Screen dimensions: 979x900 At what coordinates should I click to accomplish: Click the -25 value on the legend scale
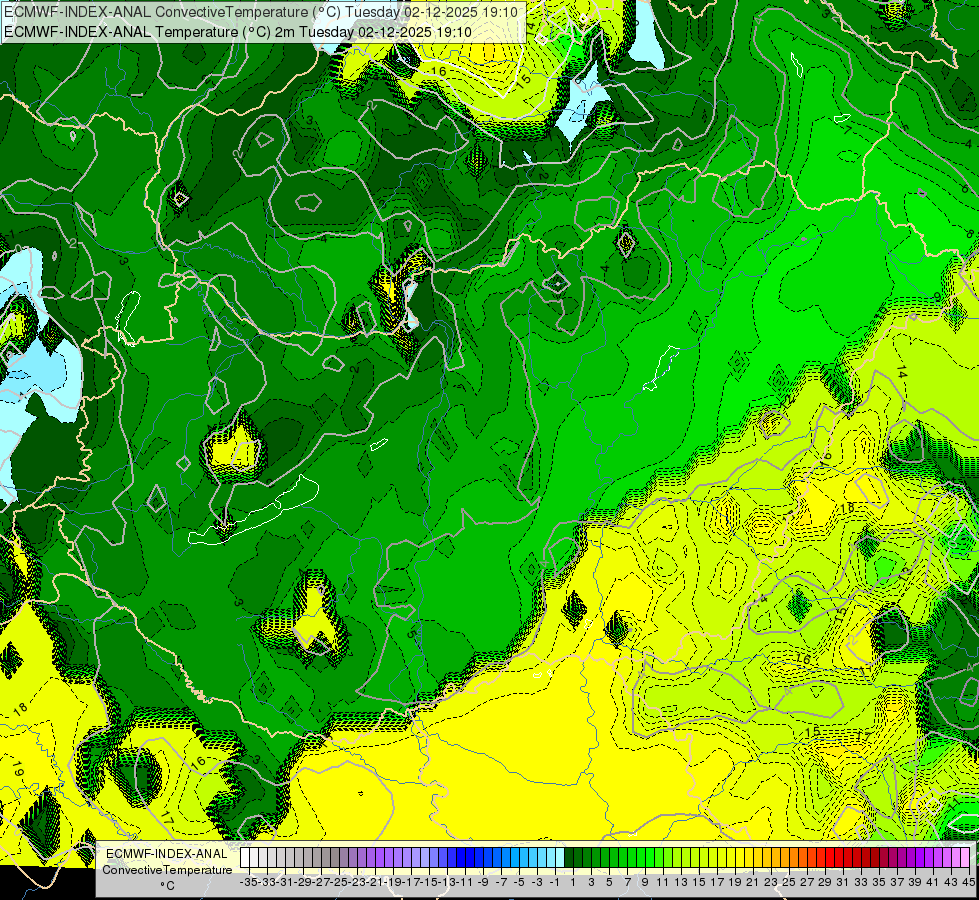pos(339,882)
